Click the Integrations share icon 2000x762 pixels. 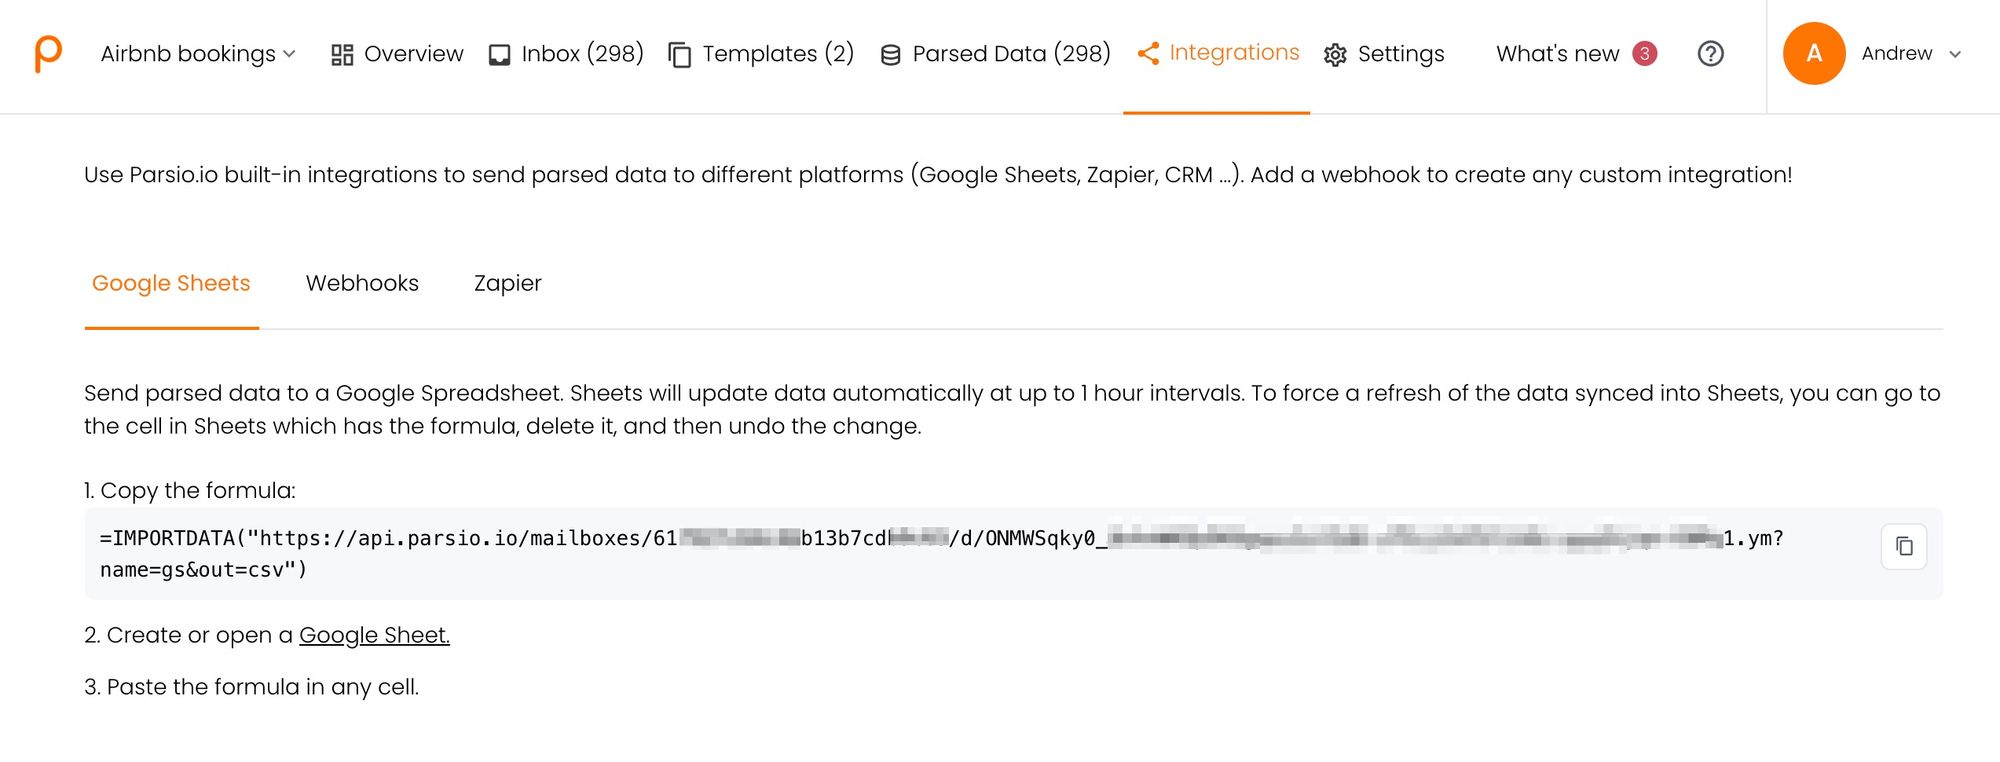tap(1148, 54)
